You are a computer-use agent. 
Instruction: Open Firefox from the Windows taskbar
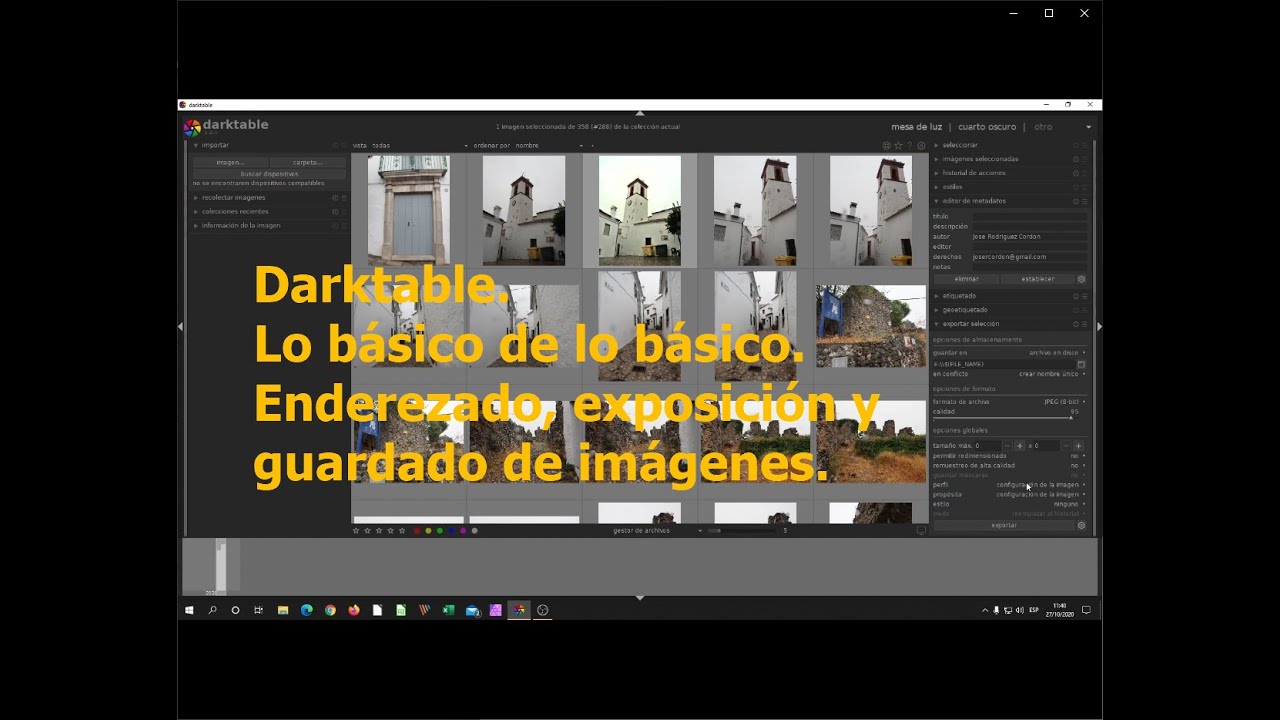[354, 610]
